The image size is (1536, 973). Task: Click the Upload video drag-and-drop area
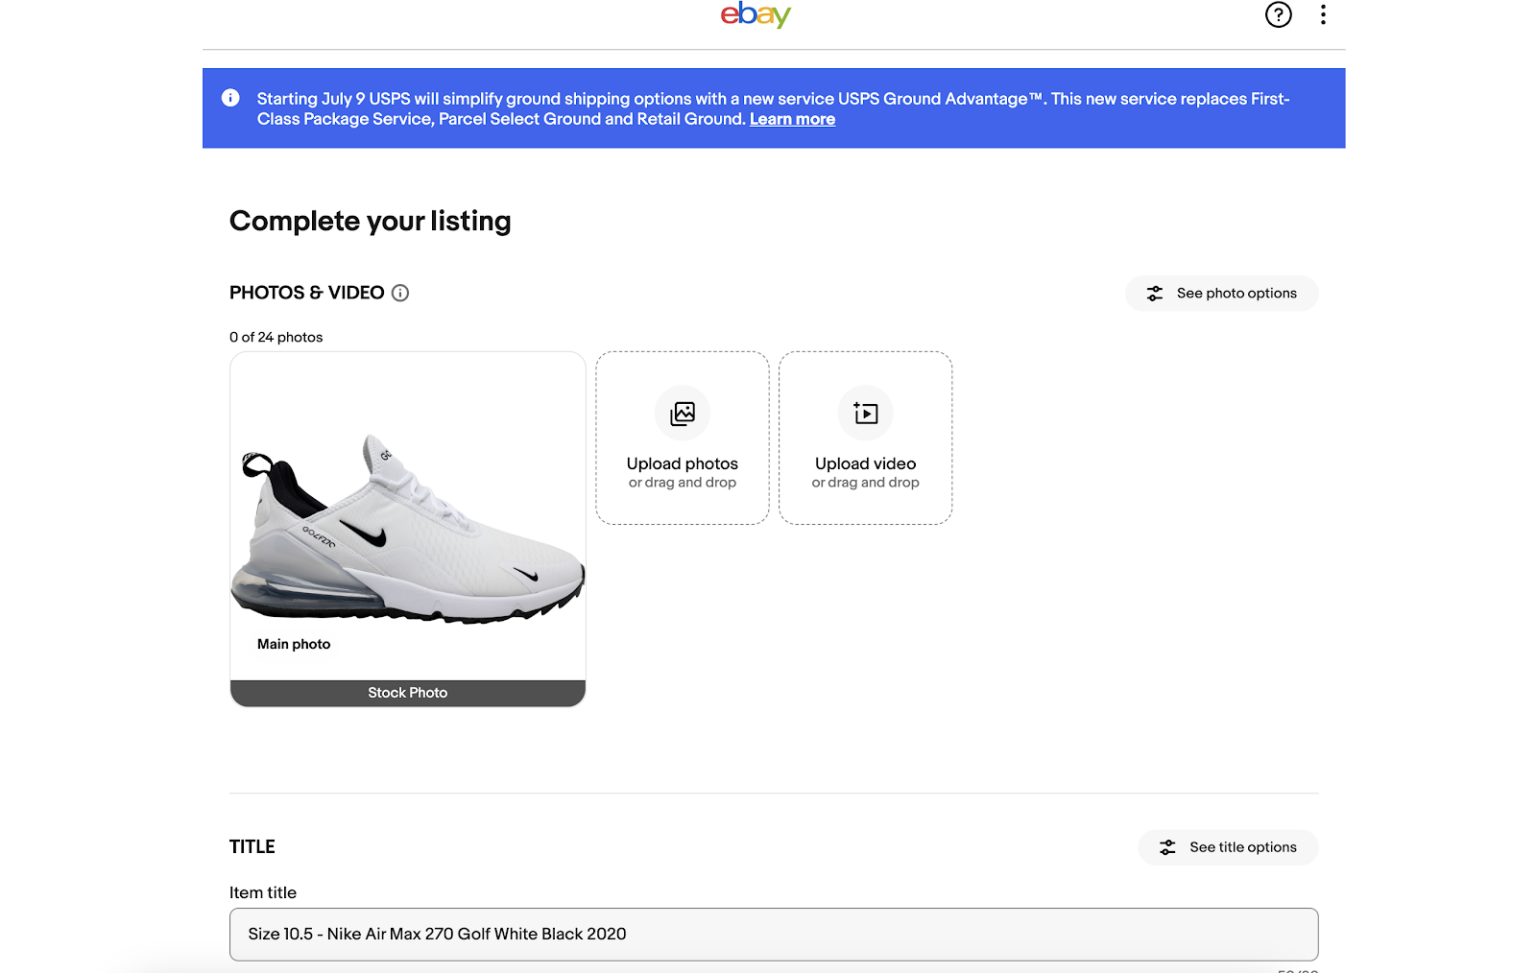click(x=864, y=437)
